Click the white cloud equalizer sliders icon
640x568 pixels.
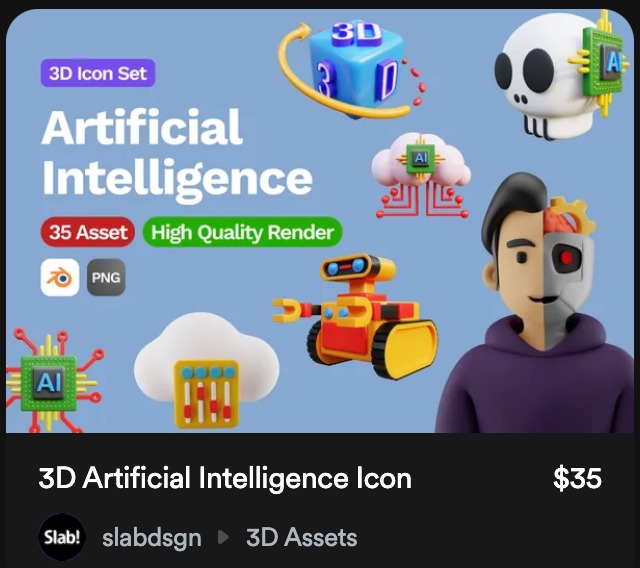pos(207,371)
